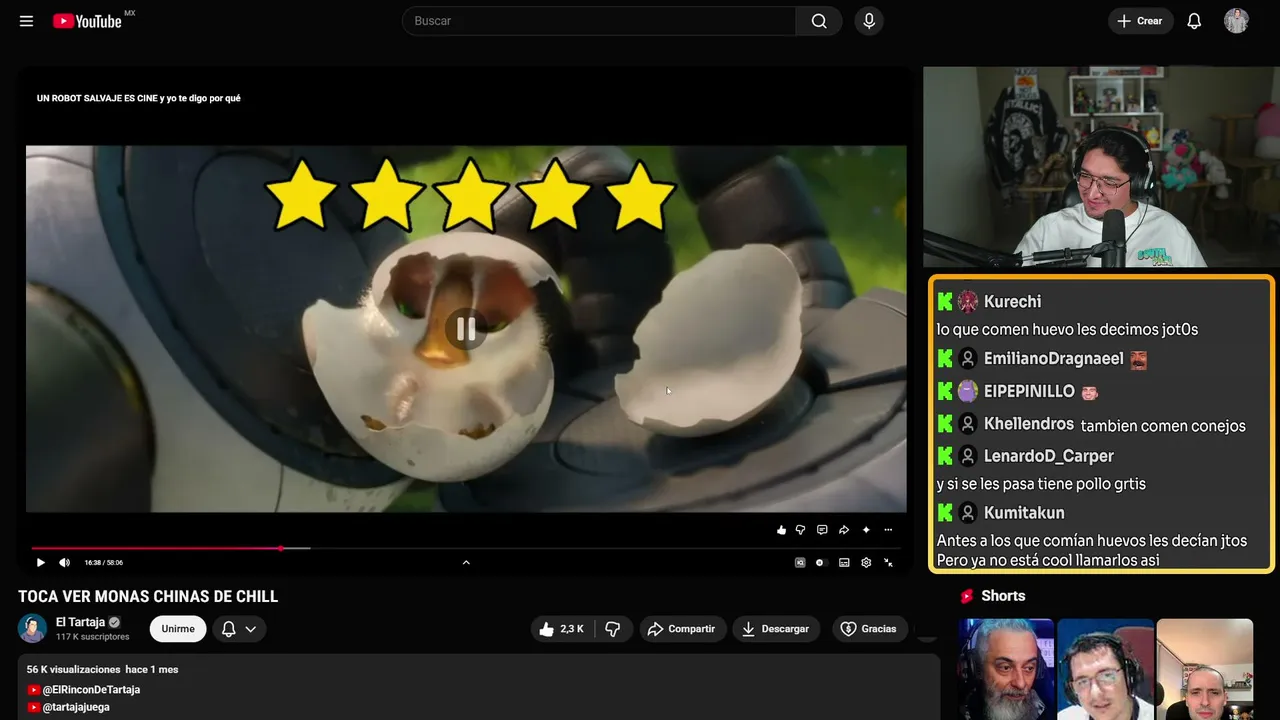Play the video with the player's play button
Screen dimensions: 1280x720
click(41, 562)
